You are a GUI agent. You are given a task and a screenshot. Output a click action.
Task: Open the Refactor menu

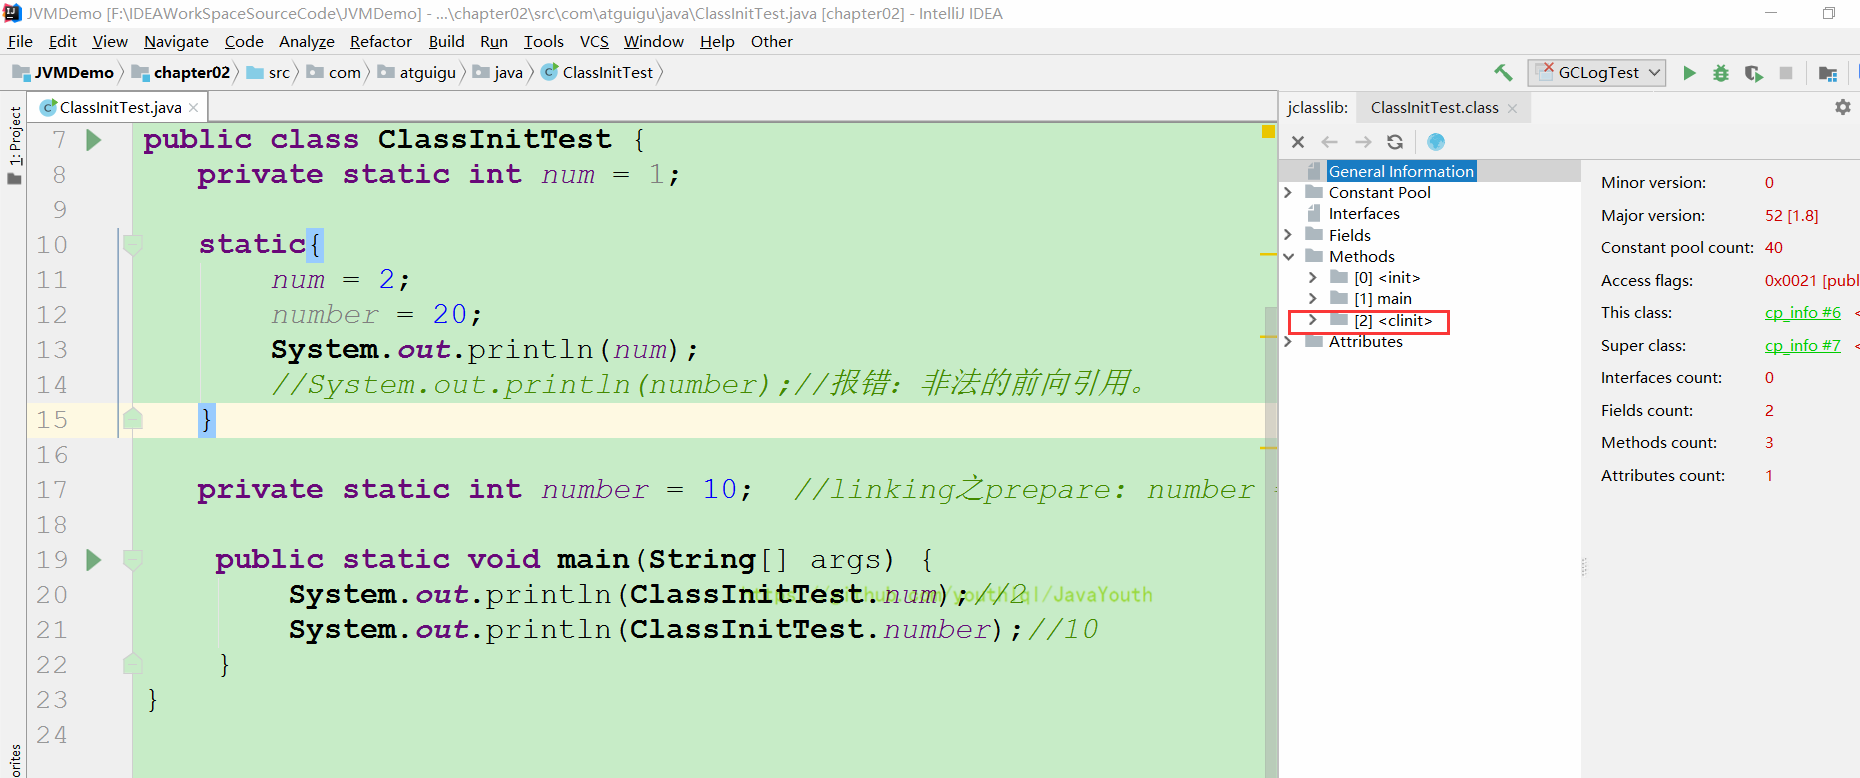pyautogui.click(x=380, y=41)
